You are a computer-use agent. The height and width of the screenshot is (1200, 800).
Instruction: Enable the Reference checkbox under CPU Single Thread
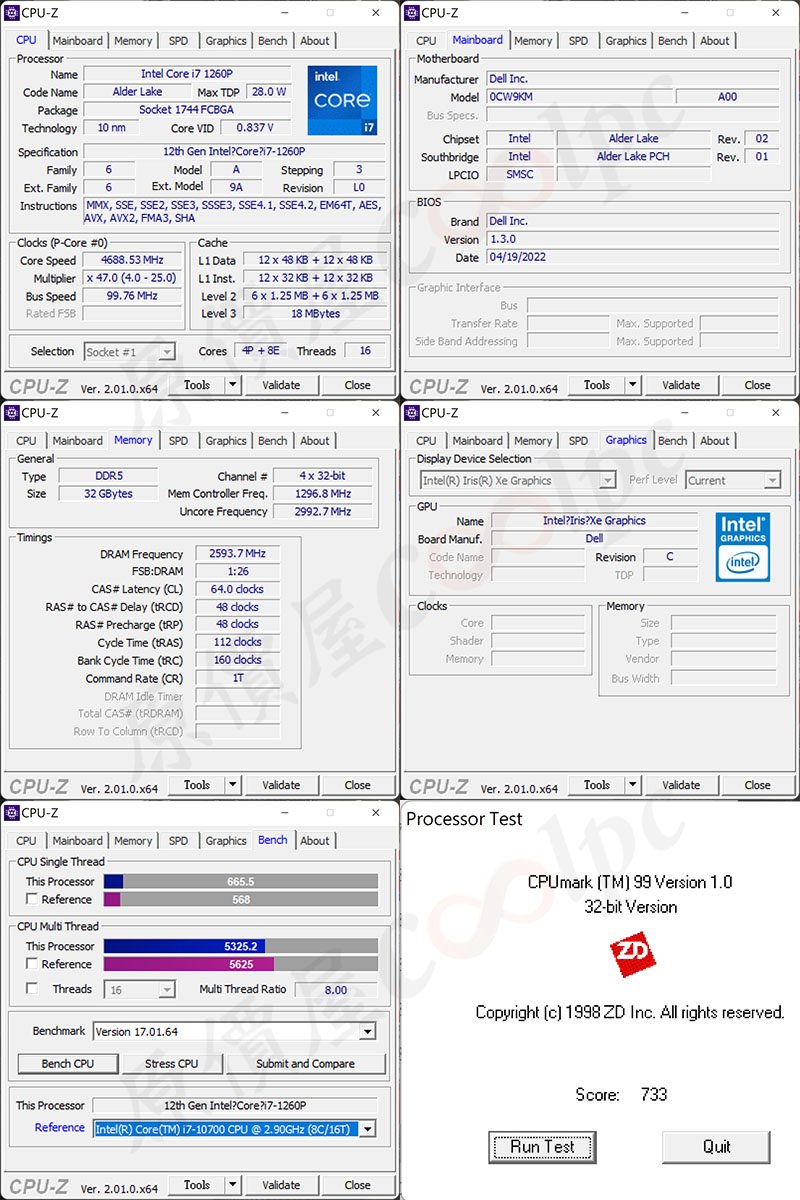(33, 899)
